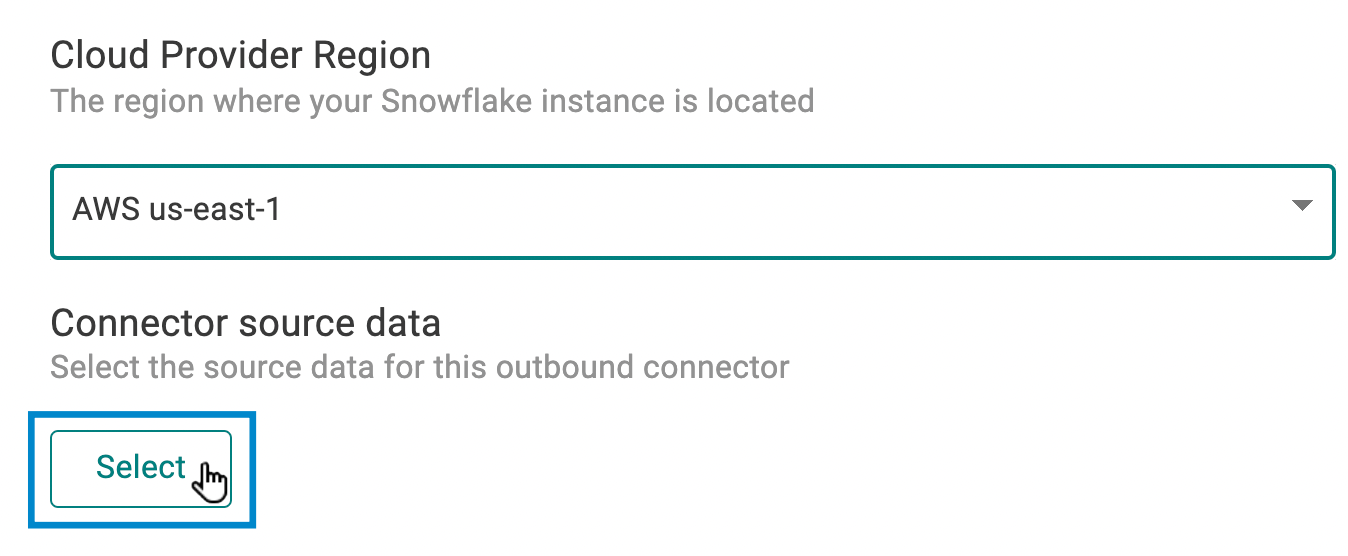This screenshot has height=556, width=1348.
Task: Click the Select button for source data
Action: [141, 468]
